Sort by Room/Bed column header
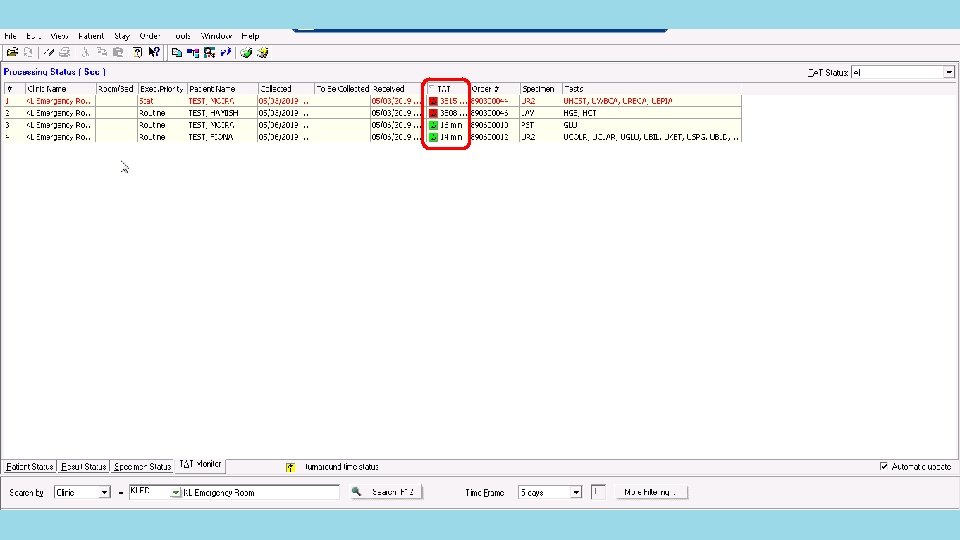This screenshot has width=960, height=540. [117, 89]
